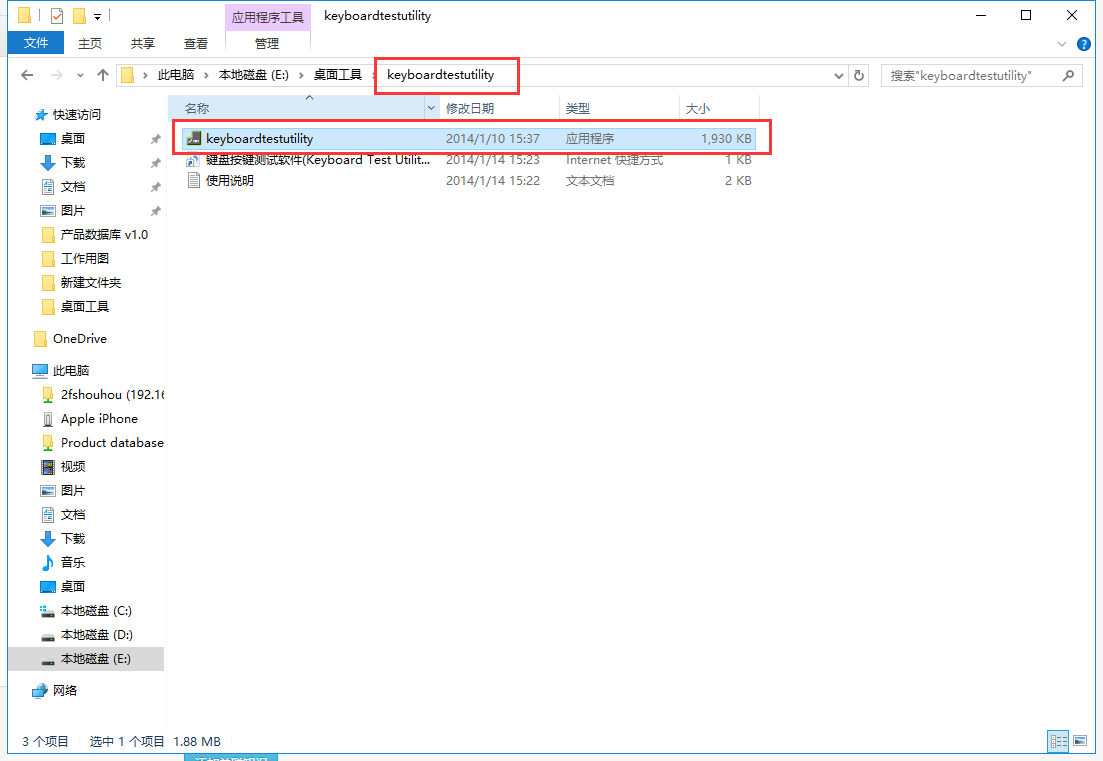Click keyboardtestutility in the address breadcrumb
This screenshot has height=761, width=1103.
tap(440, 75)
